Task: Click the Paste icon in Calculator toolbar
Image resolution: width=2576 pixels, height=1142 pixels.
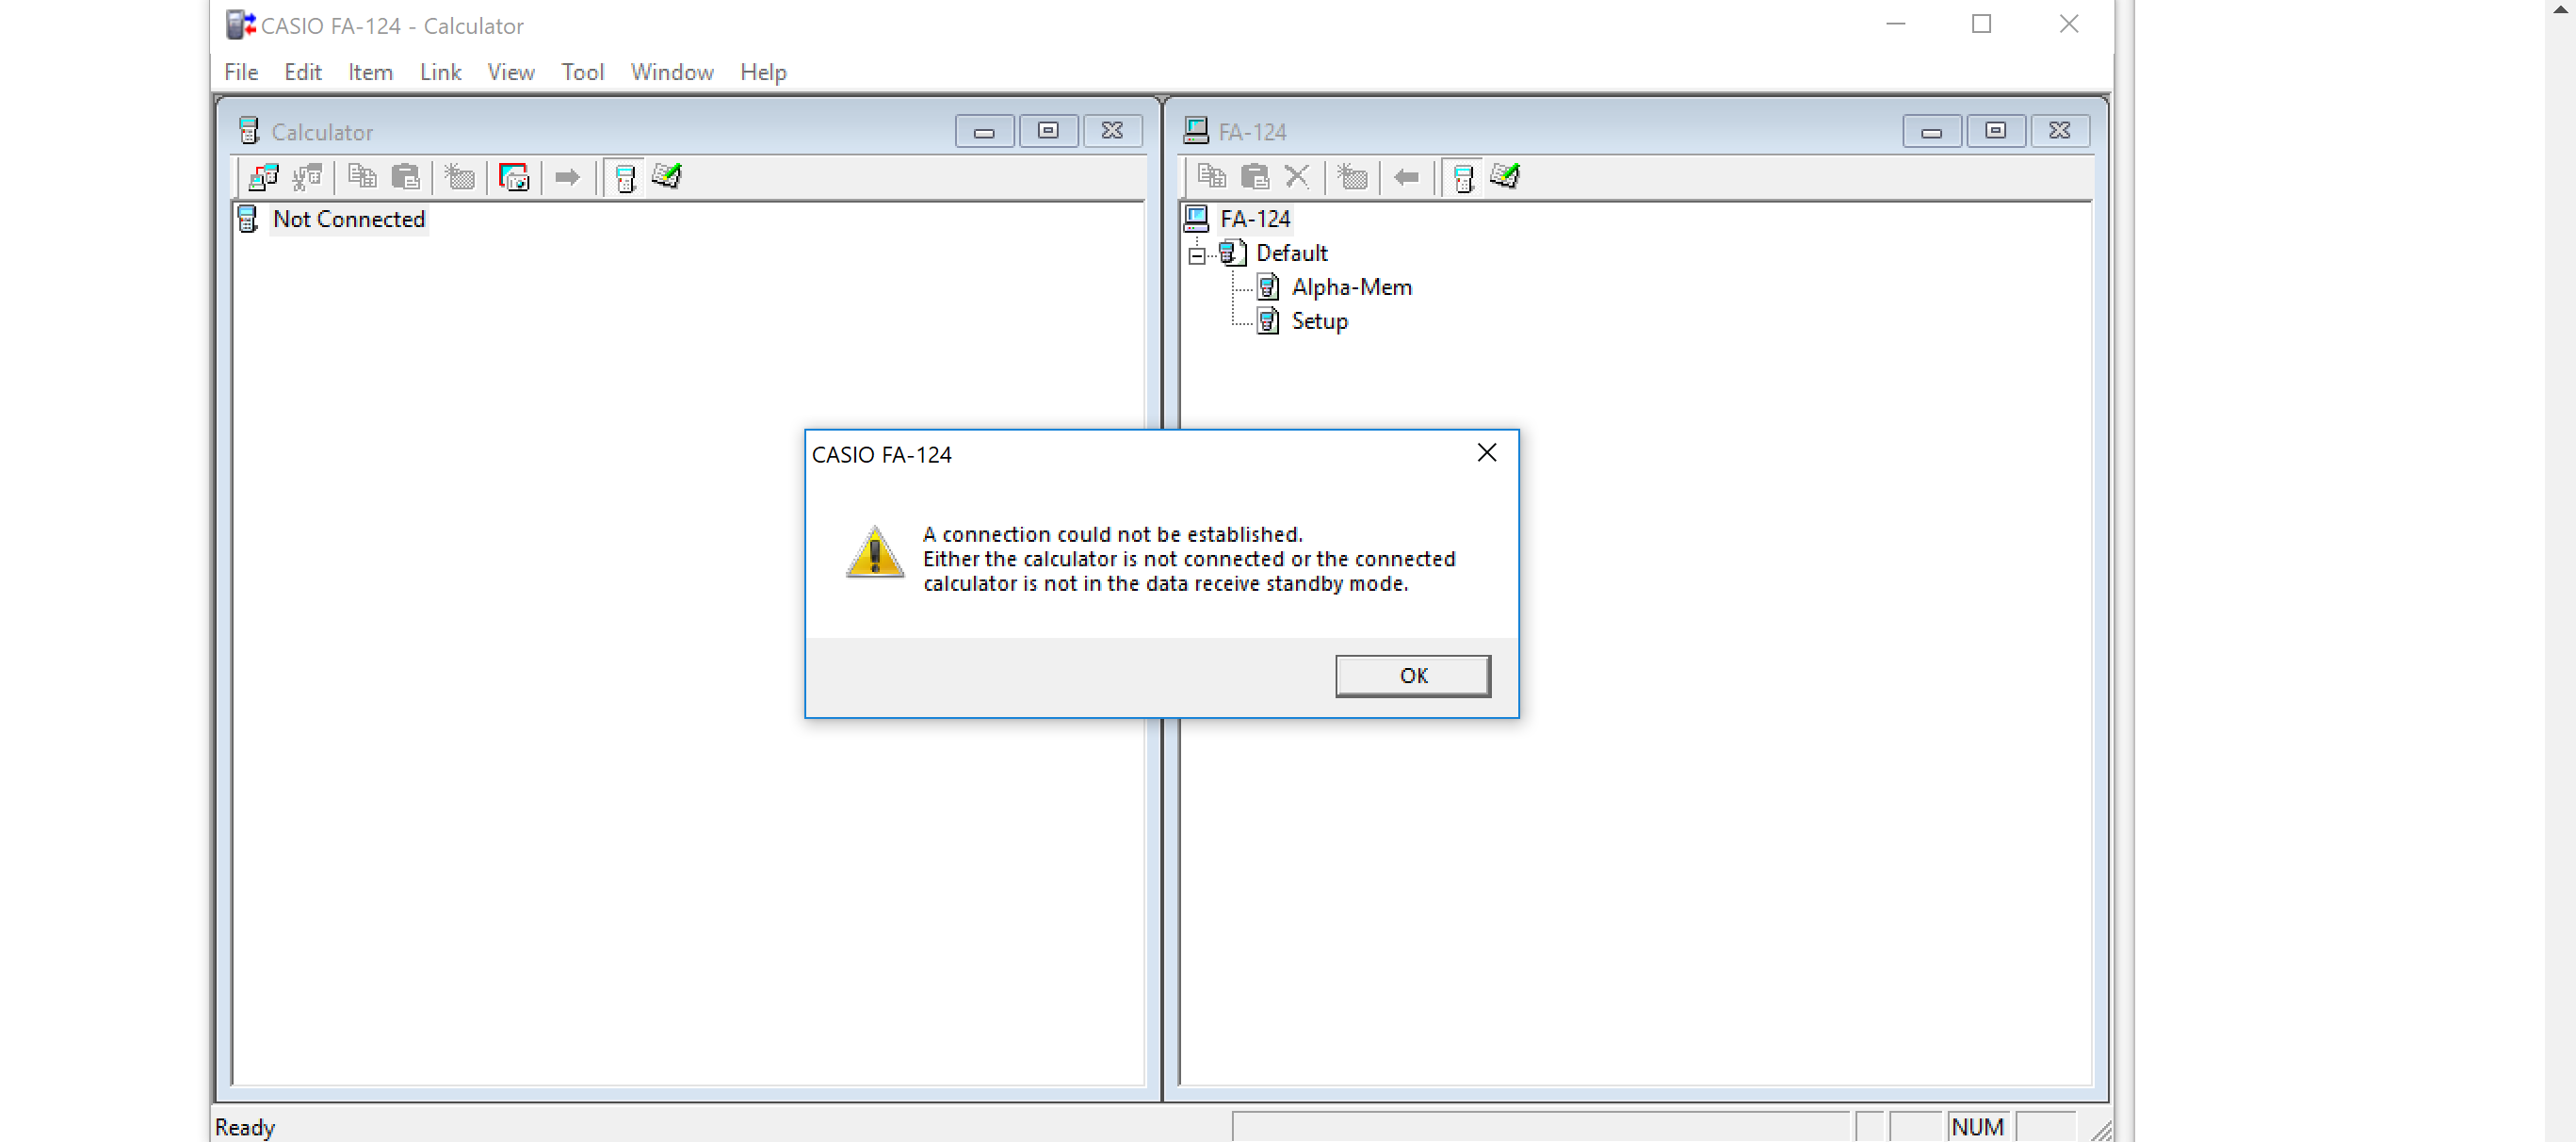Action: point(405,177)
